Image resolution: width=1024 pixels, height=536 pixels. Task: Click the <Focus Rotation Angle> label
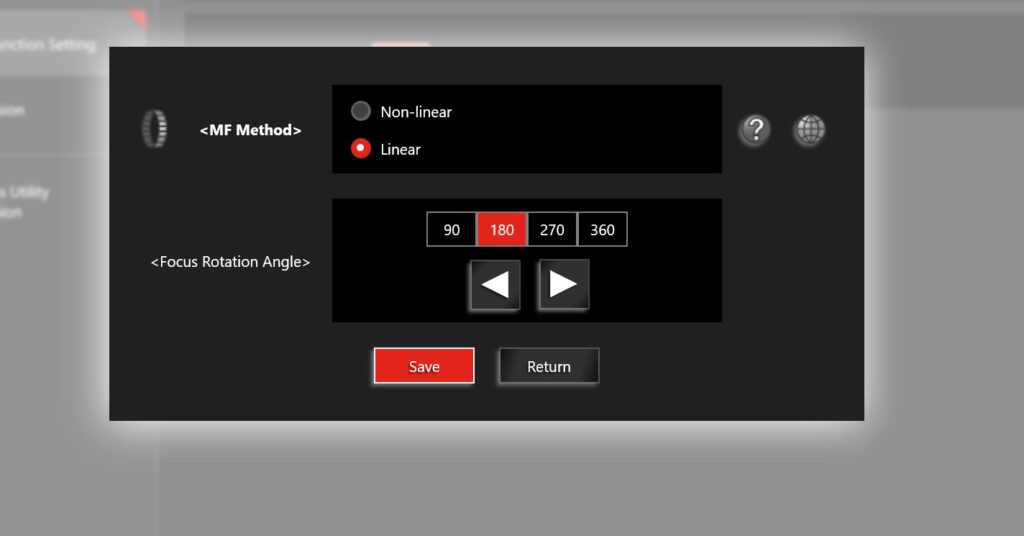(230, 262)
